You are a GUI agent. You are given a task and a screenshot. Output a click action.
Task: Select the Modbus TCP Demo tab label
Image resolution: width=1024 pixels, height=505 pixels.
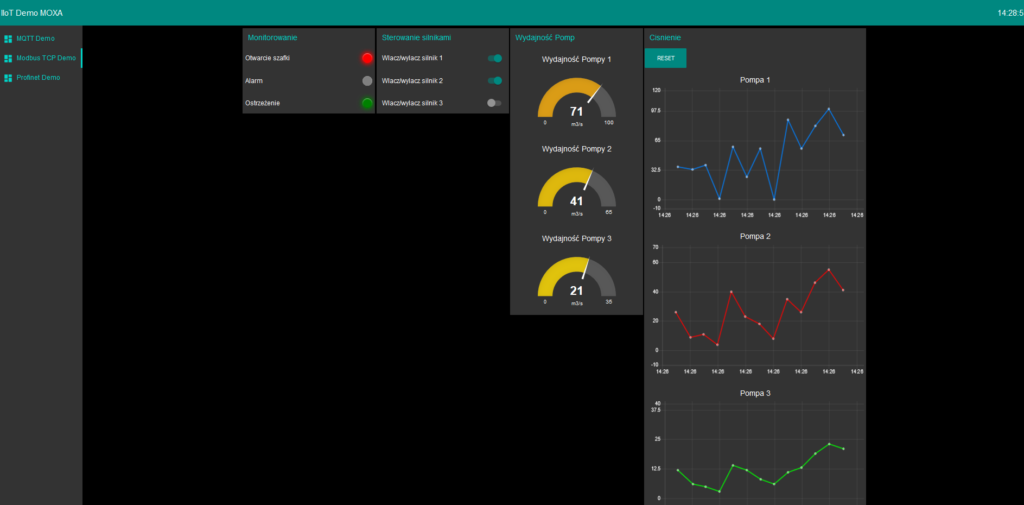point(45,58)
